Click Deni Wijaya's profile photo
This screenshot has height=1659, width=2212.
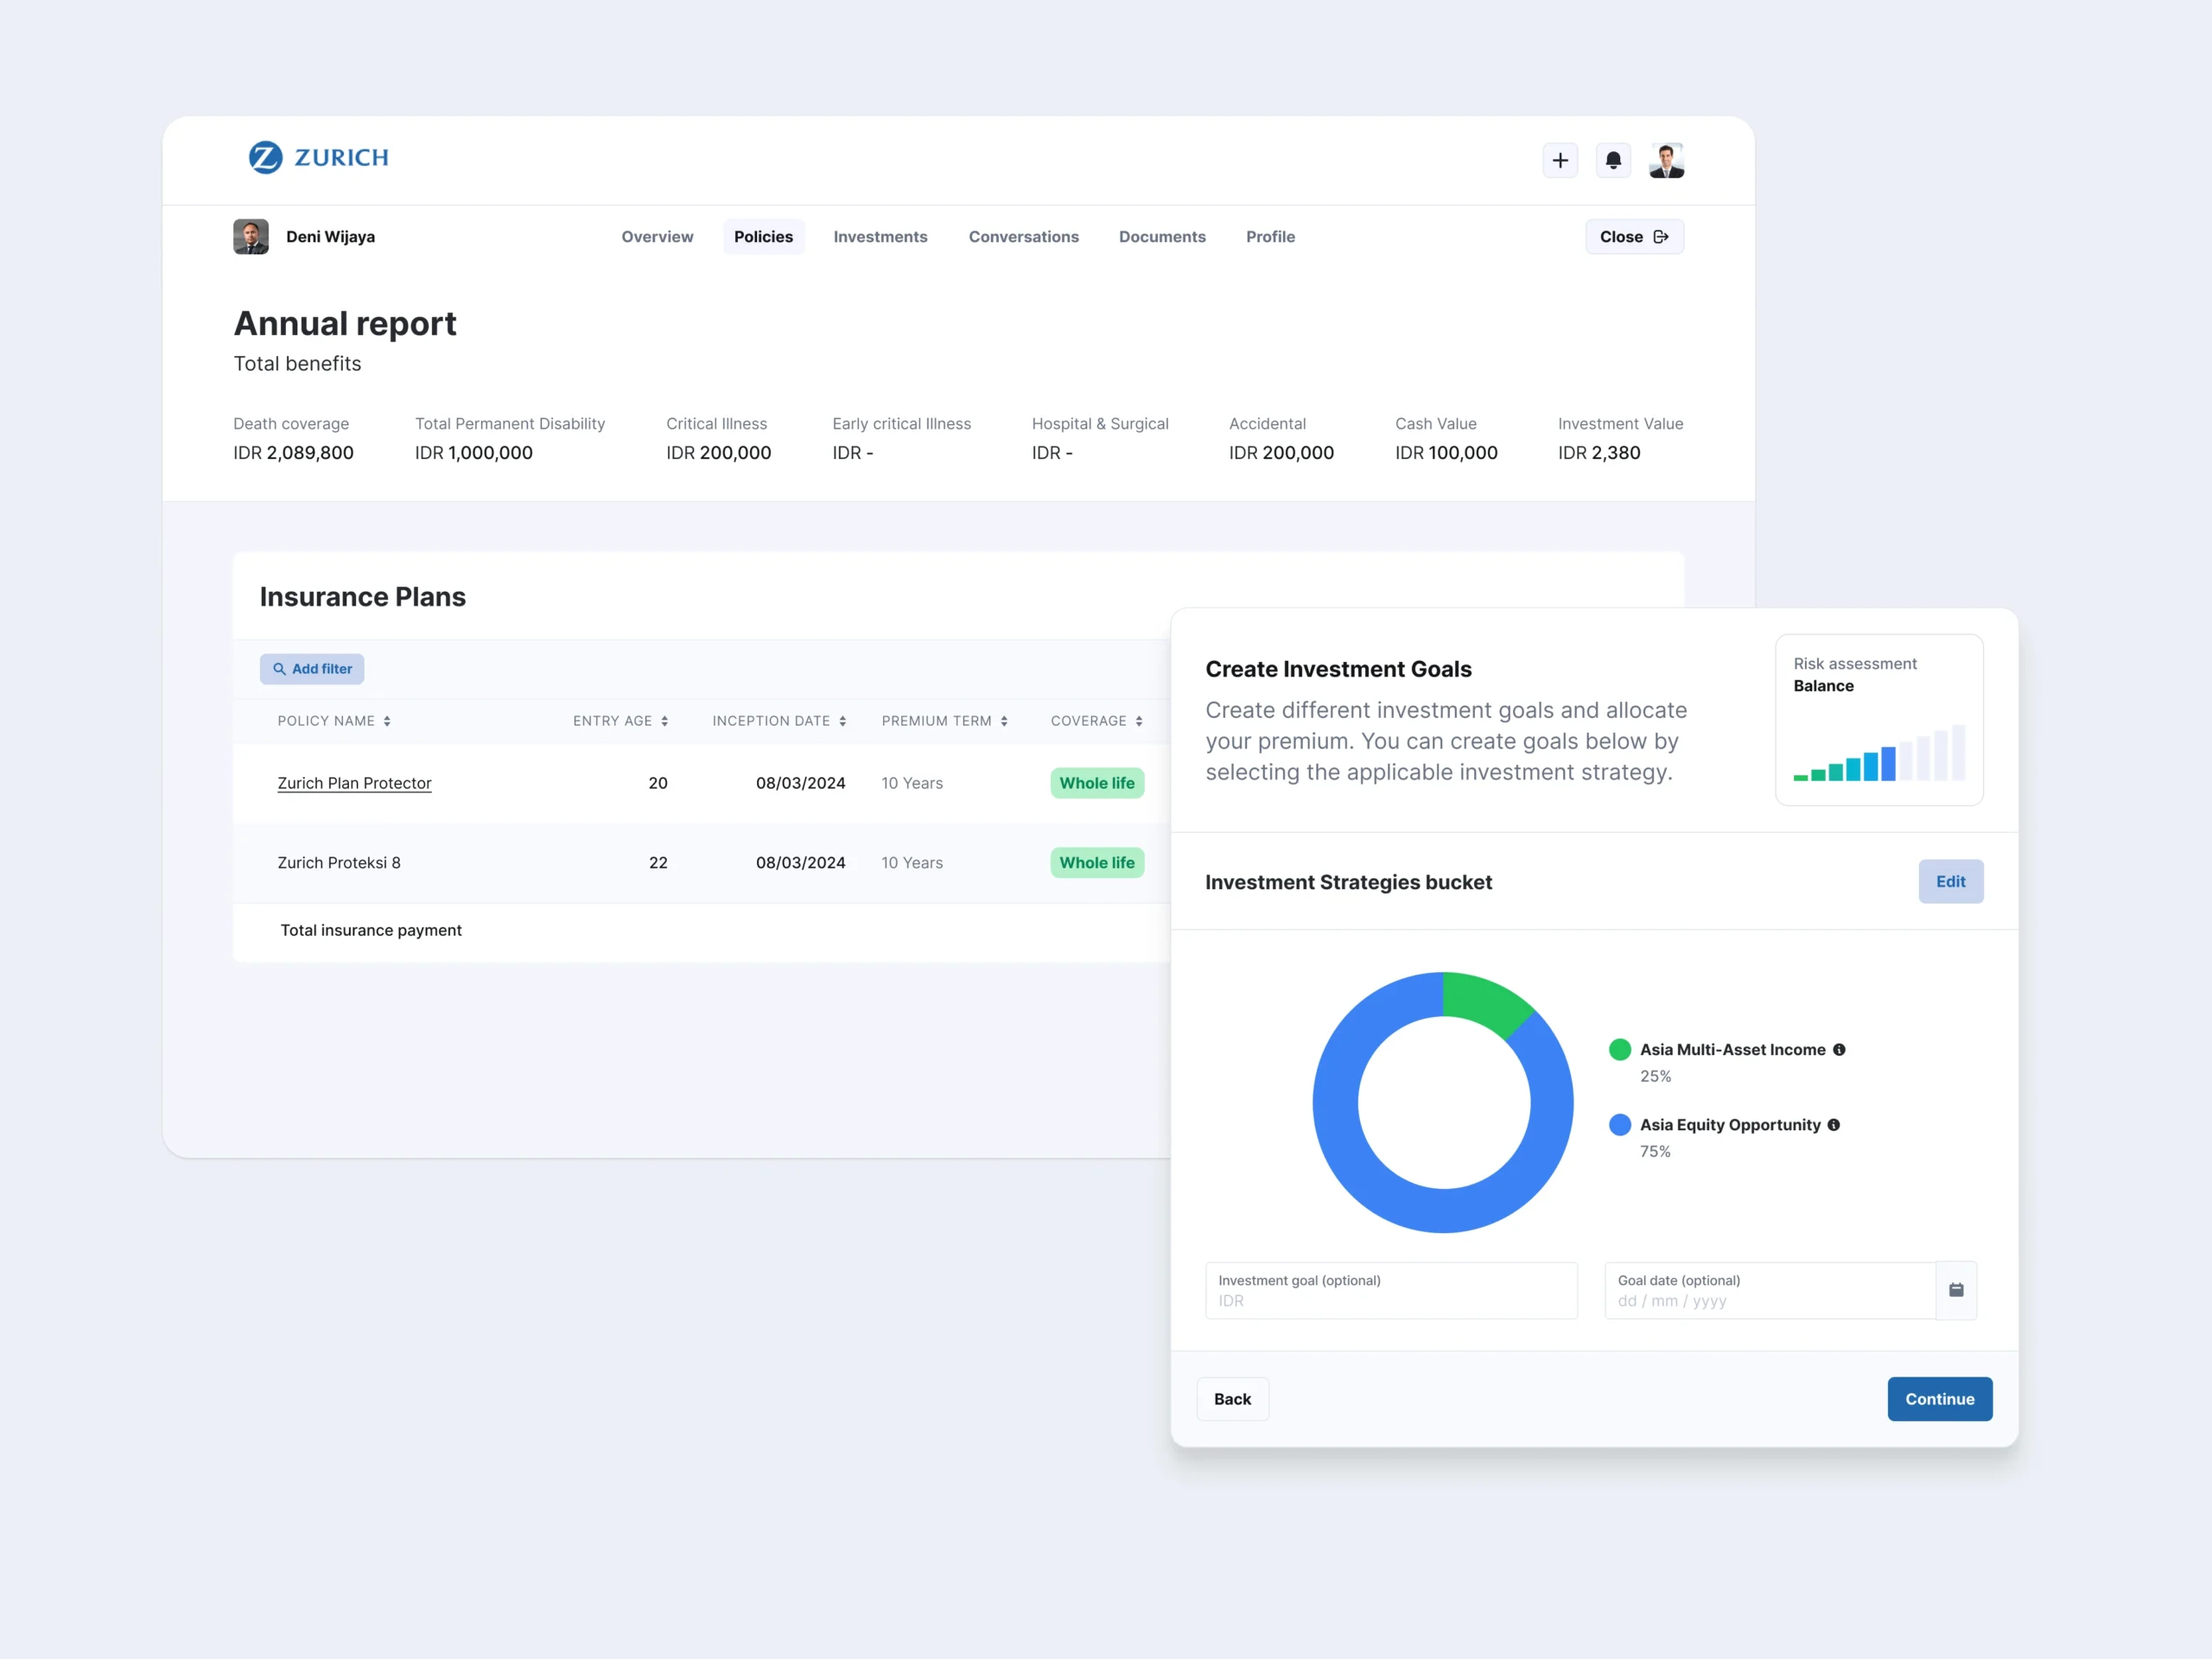tap(251, 237)
